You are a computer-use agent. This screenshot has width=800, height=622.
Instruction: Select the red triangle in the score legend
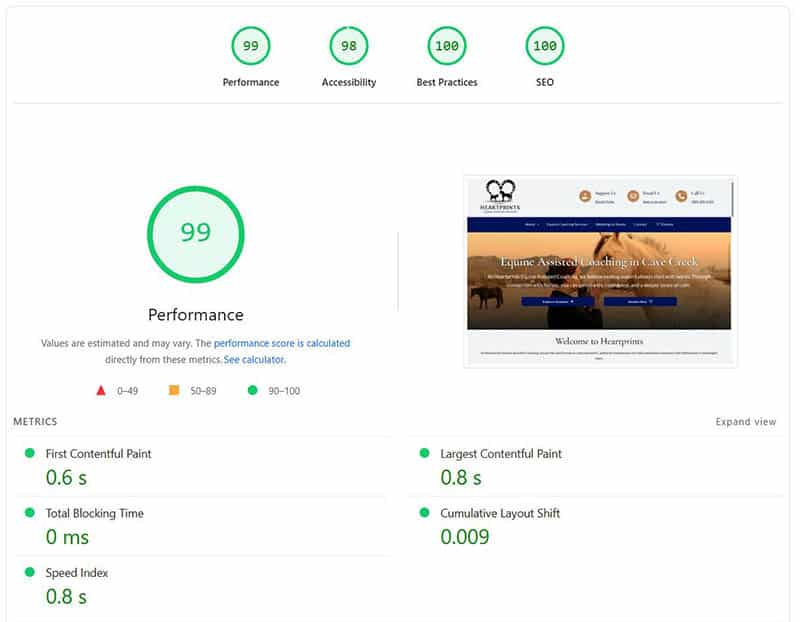[x=100, y=389]
